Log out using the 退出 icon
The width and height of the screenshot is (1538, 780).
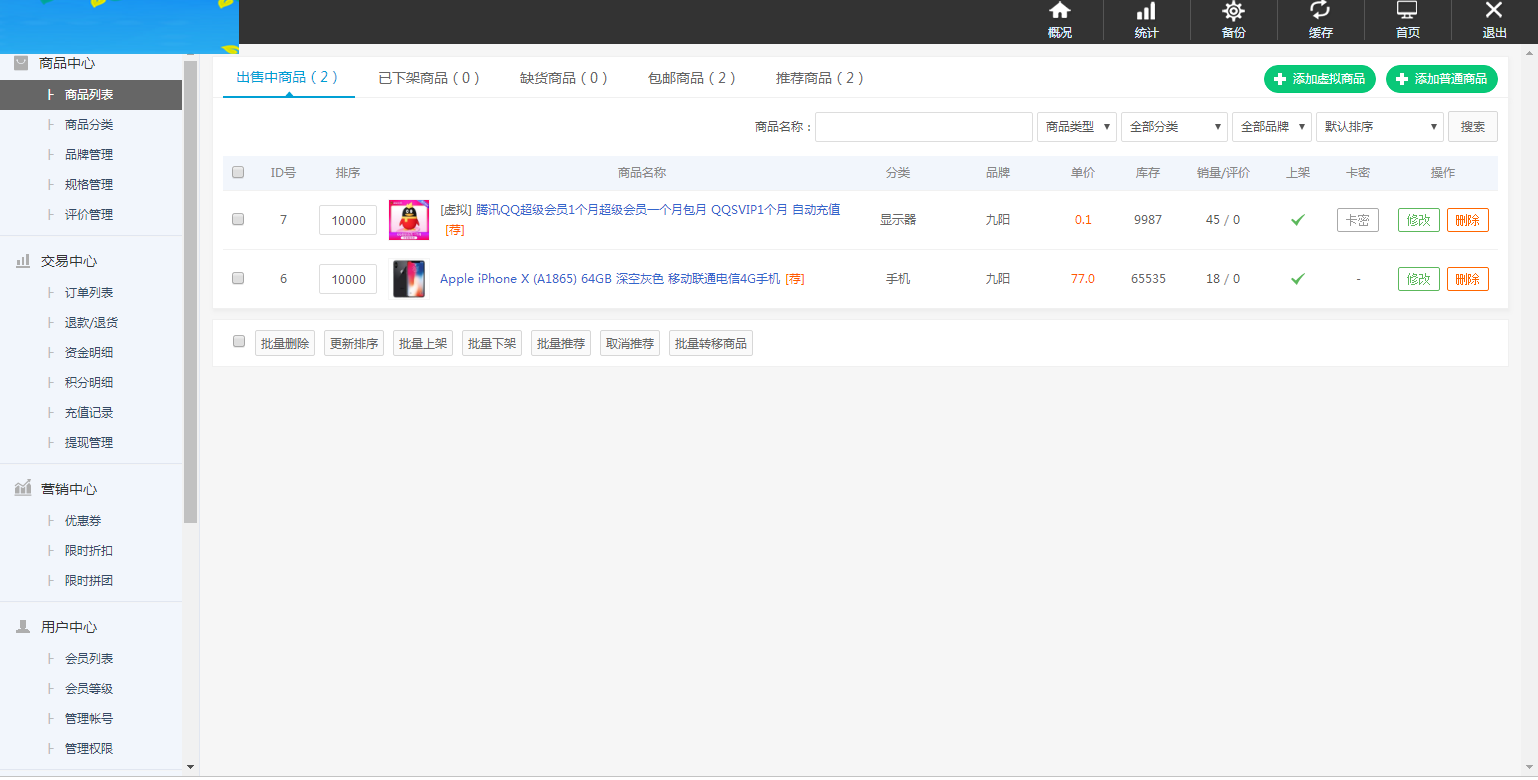click(1493, 20)
